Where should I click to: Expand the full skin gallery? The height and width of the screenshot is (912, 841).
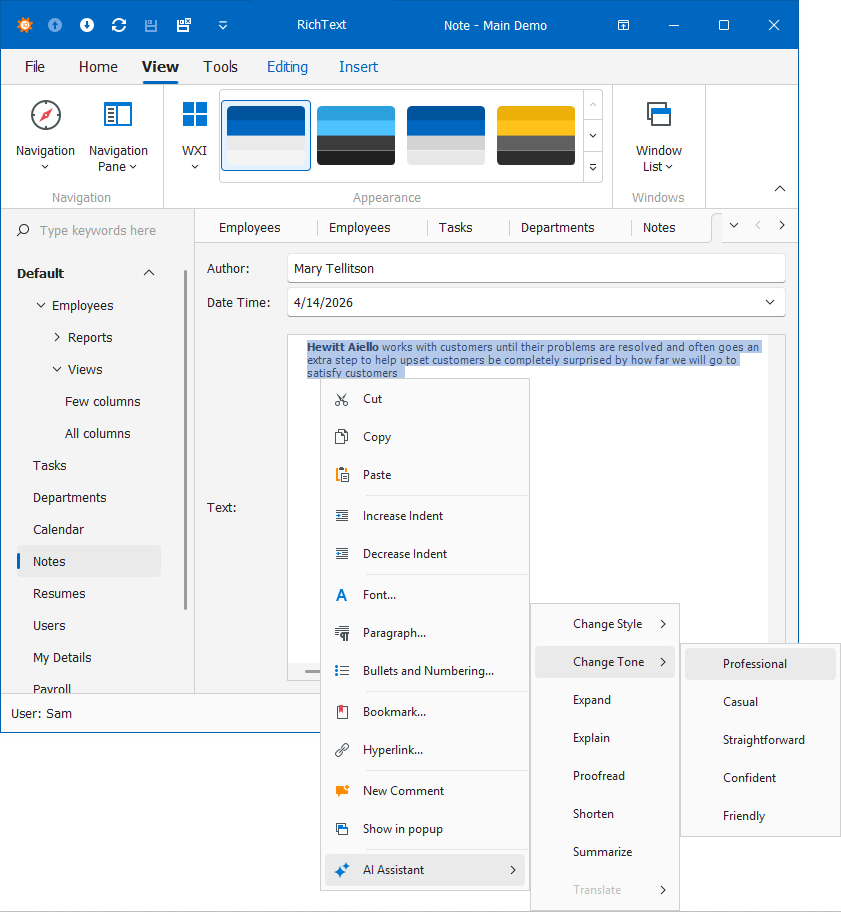pyautogui.click(x=593, y=168)
